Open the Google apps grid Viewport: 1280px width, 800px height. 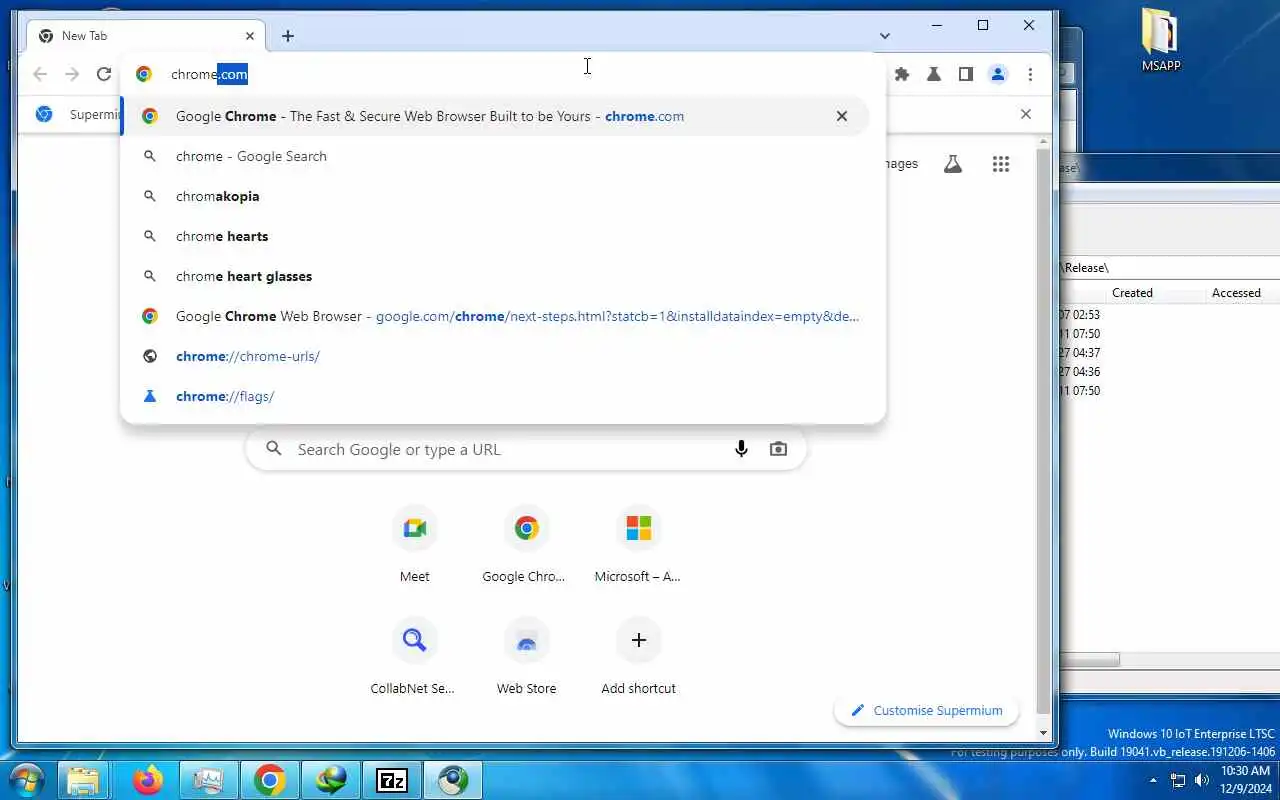1001,164
